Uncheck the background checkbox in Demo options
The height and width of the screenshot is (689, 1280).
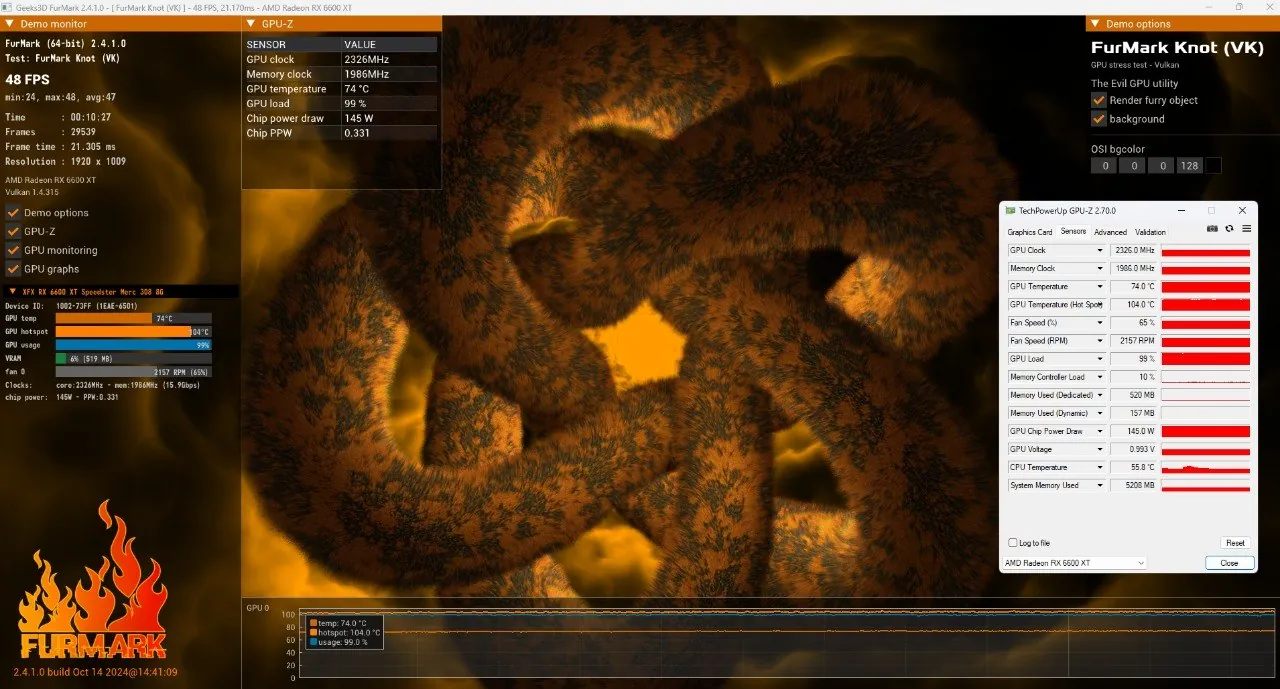1098,119
